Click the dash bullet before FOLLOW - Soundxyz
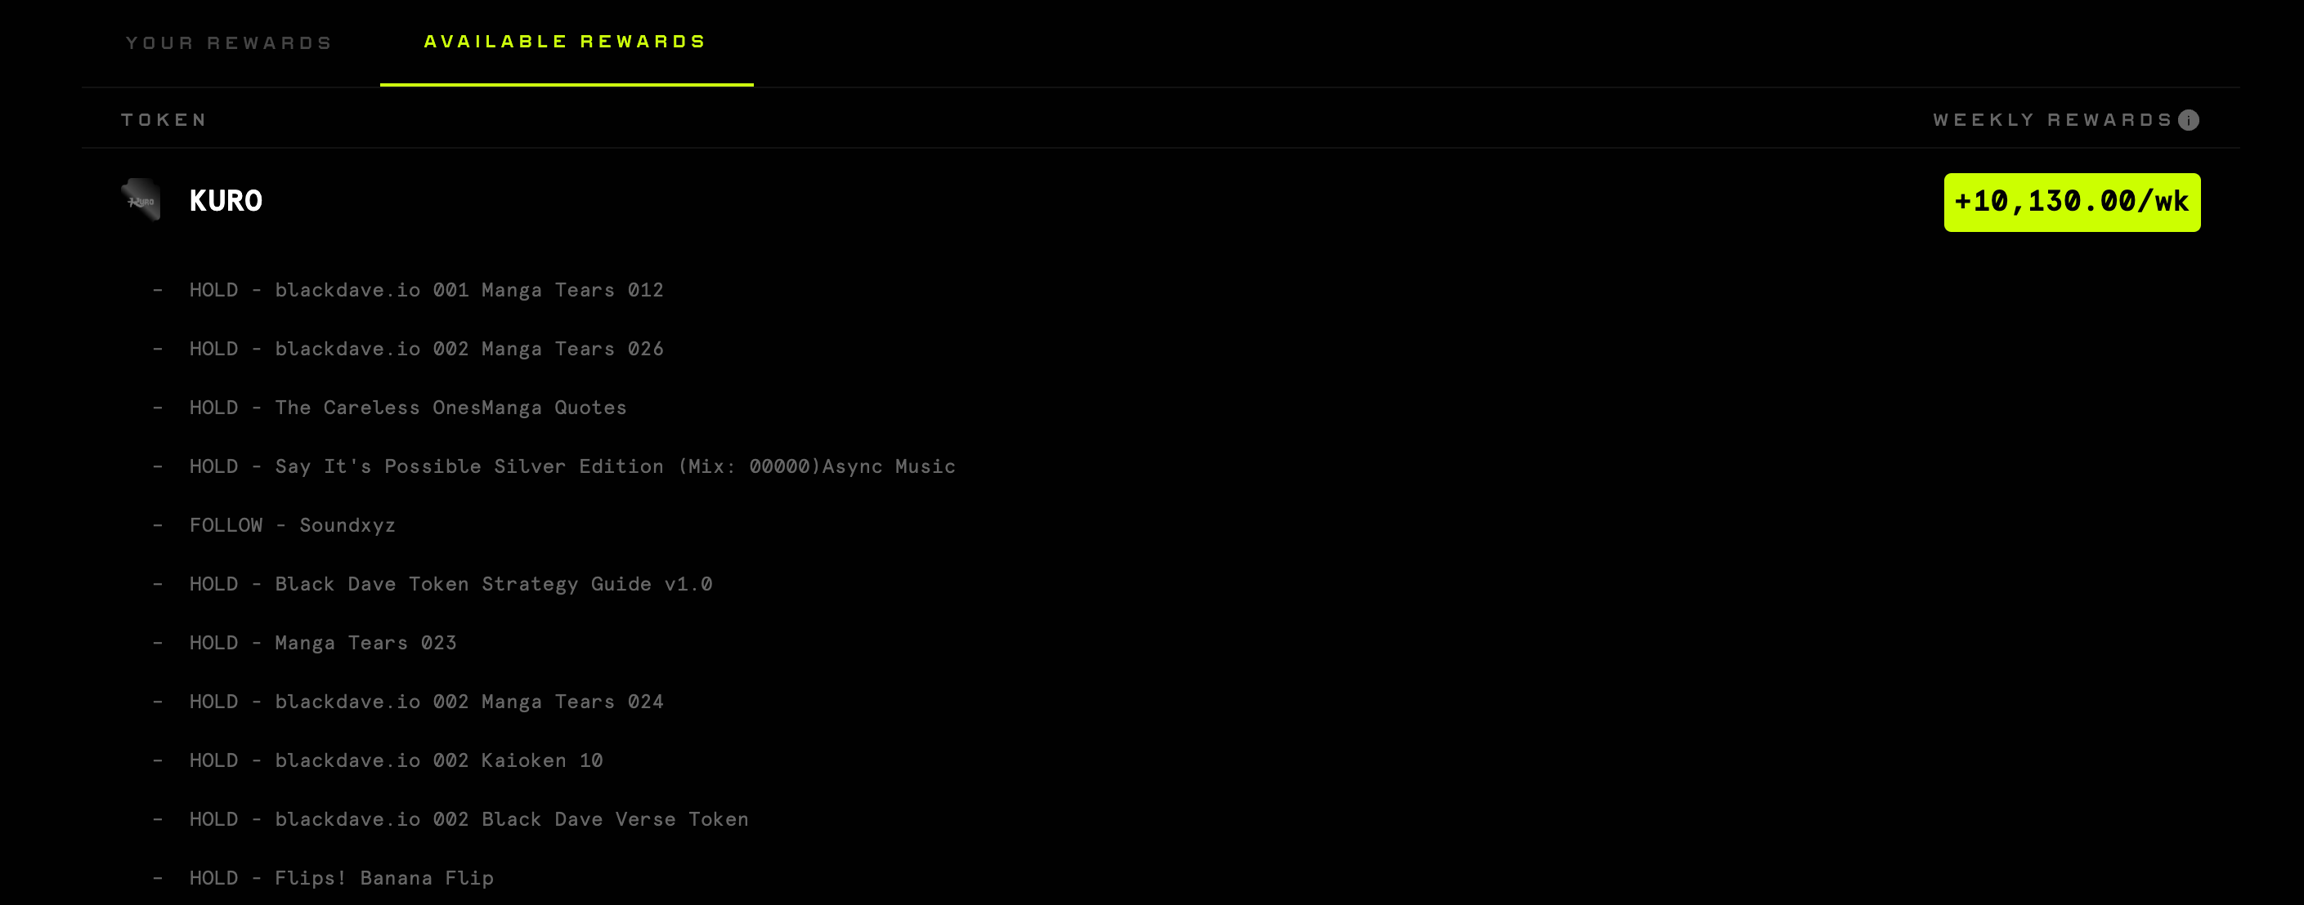2304x905 pixels. 157,526
